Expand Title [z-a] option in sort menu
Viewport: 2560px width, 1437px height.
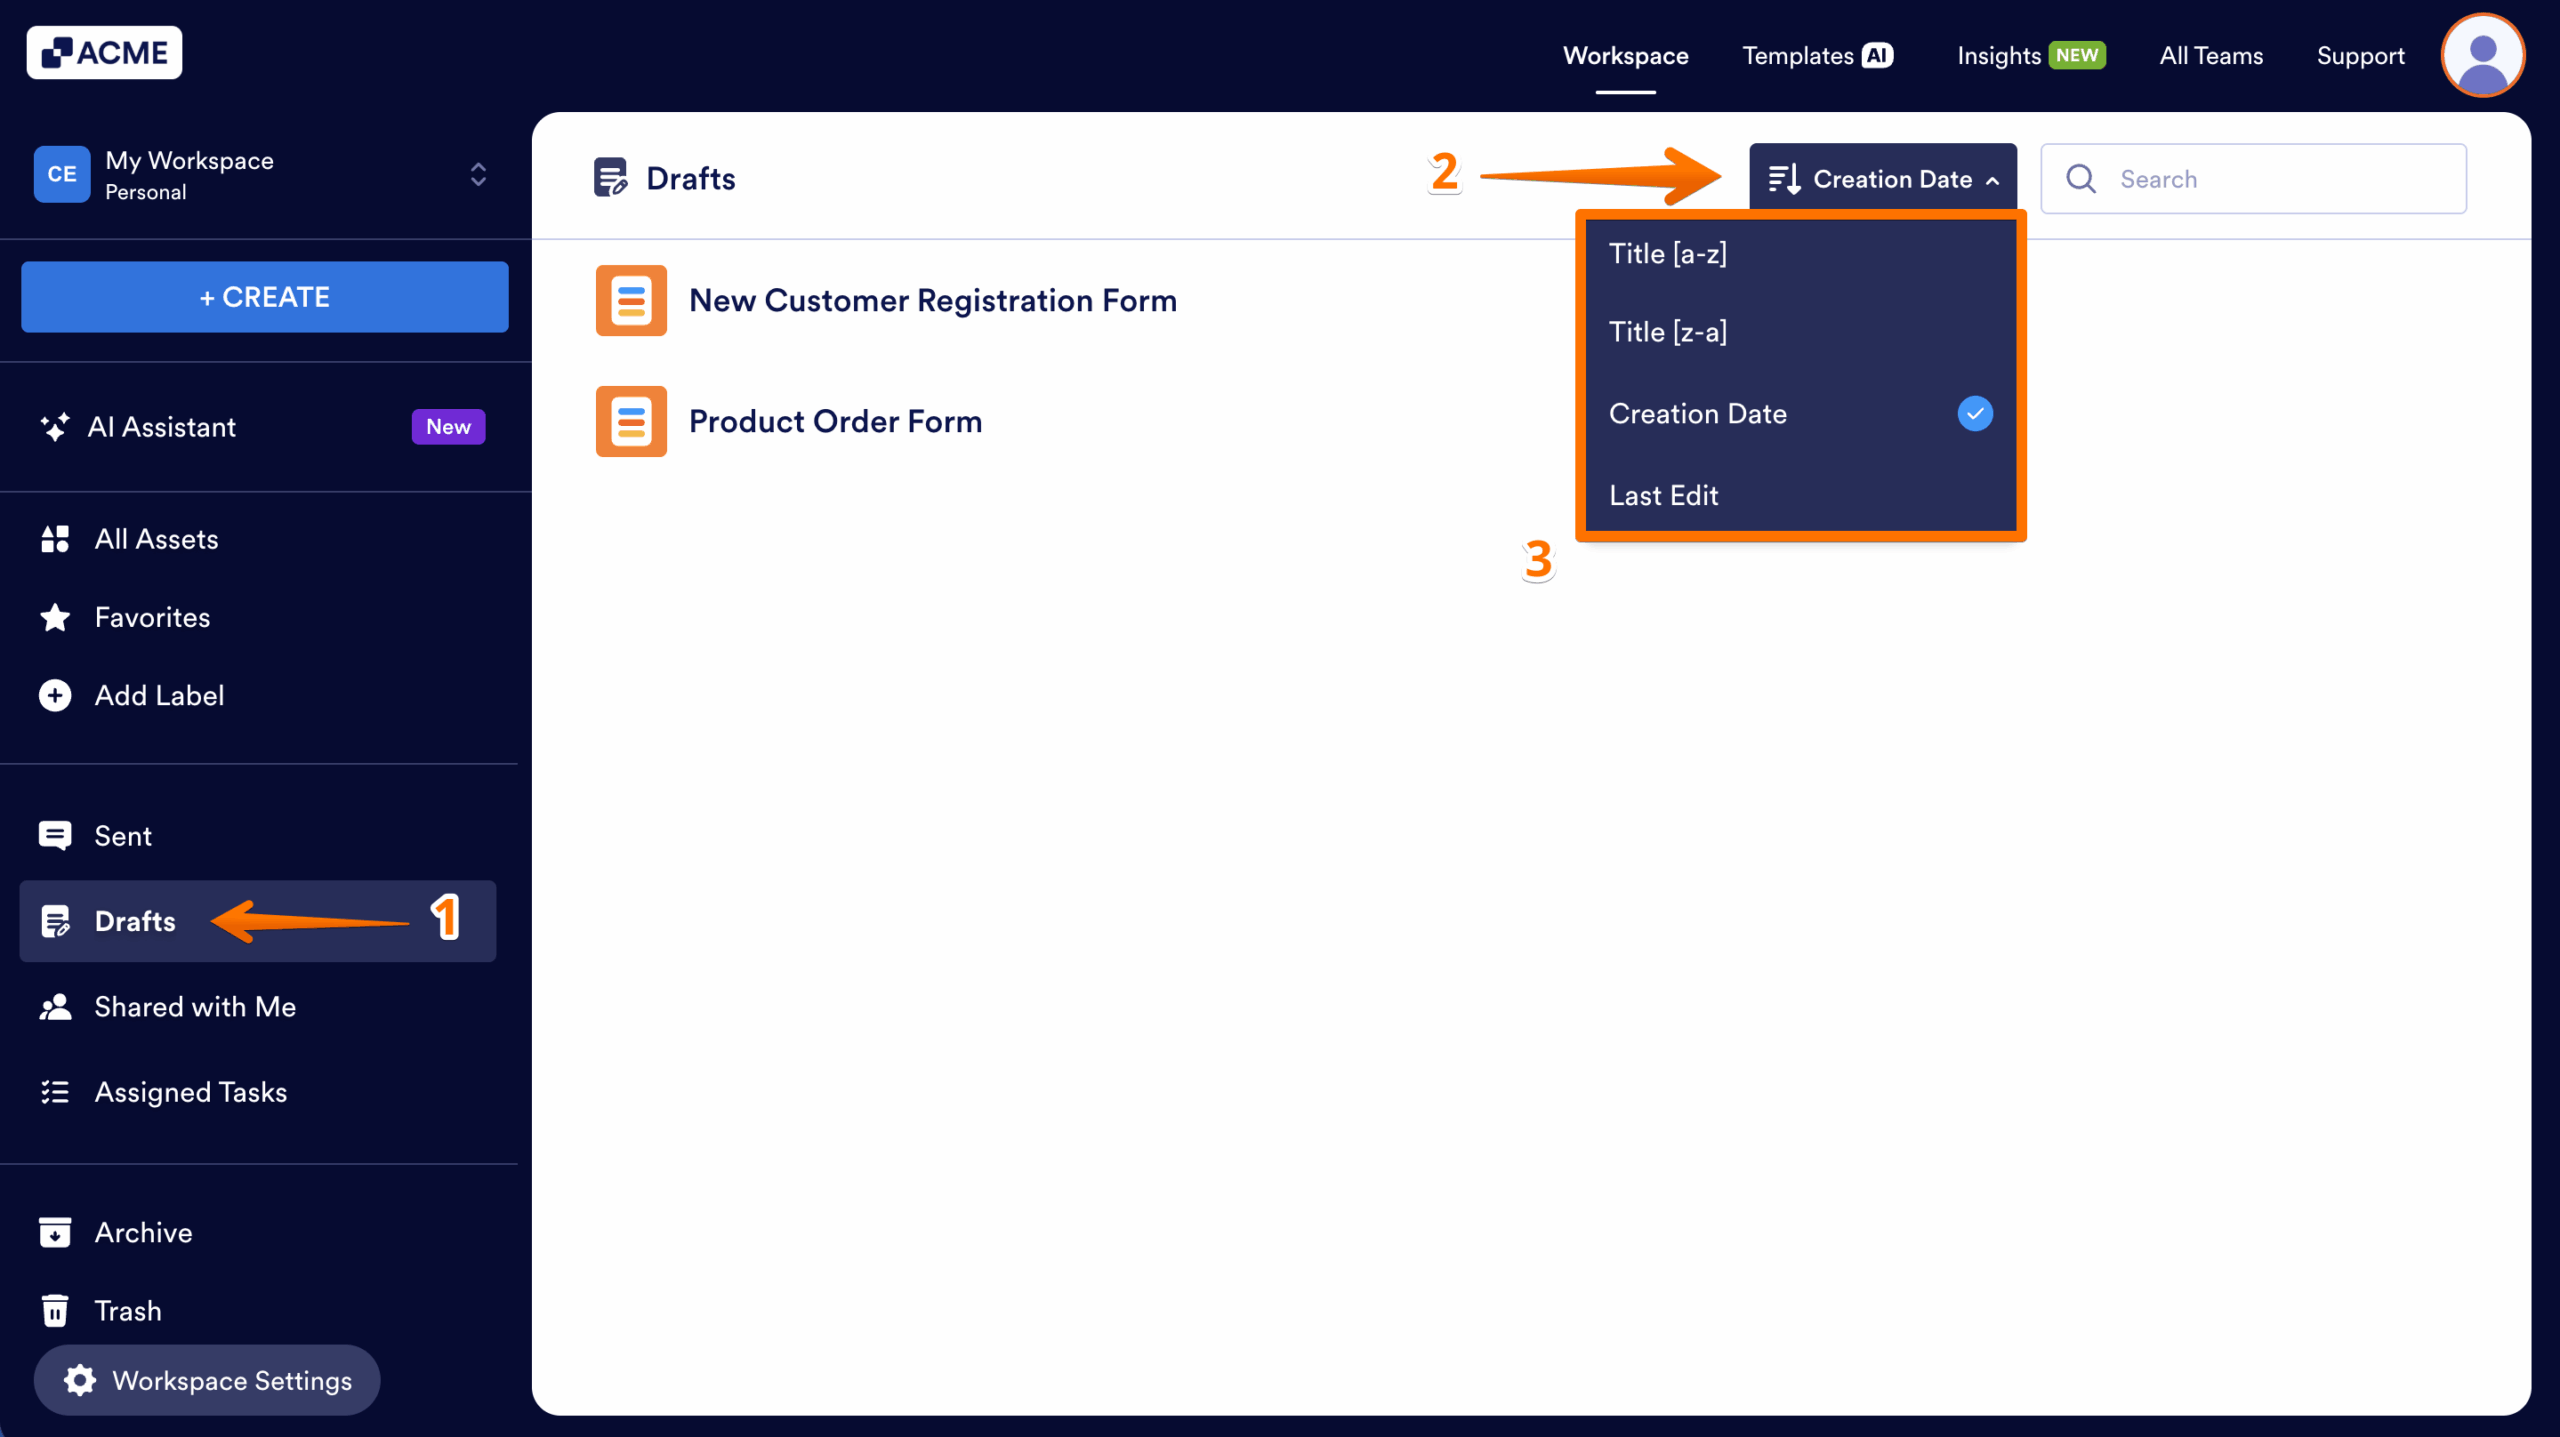pos(1668,331)
